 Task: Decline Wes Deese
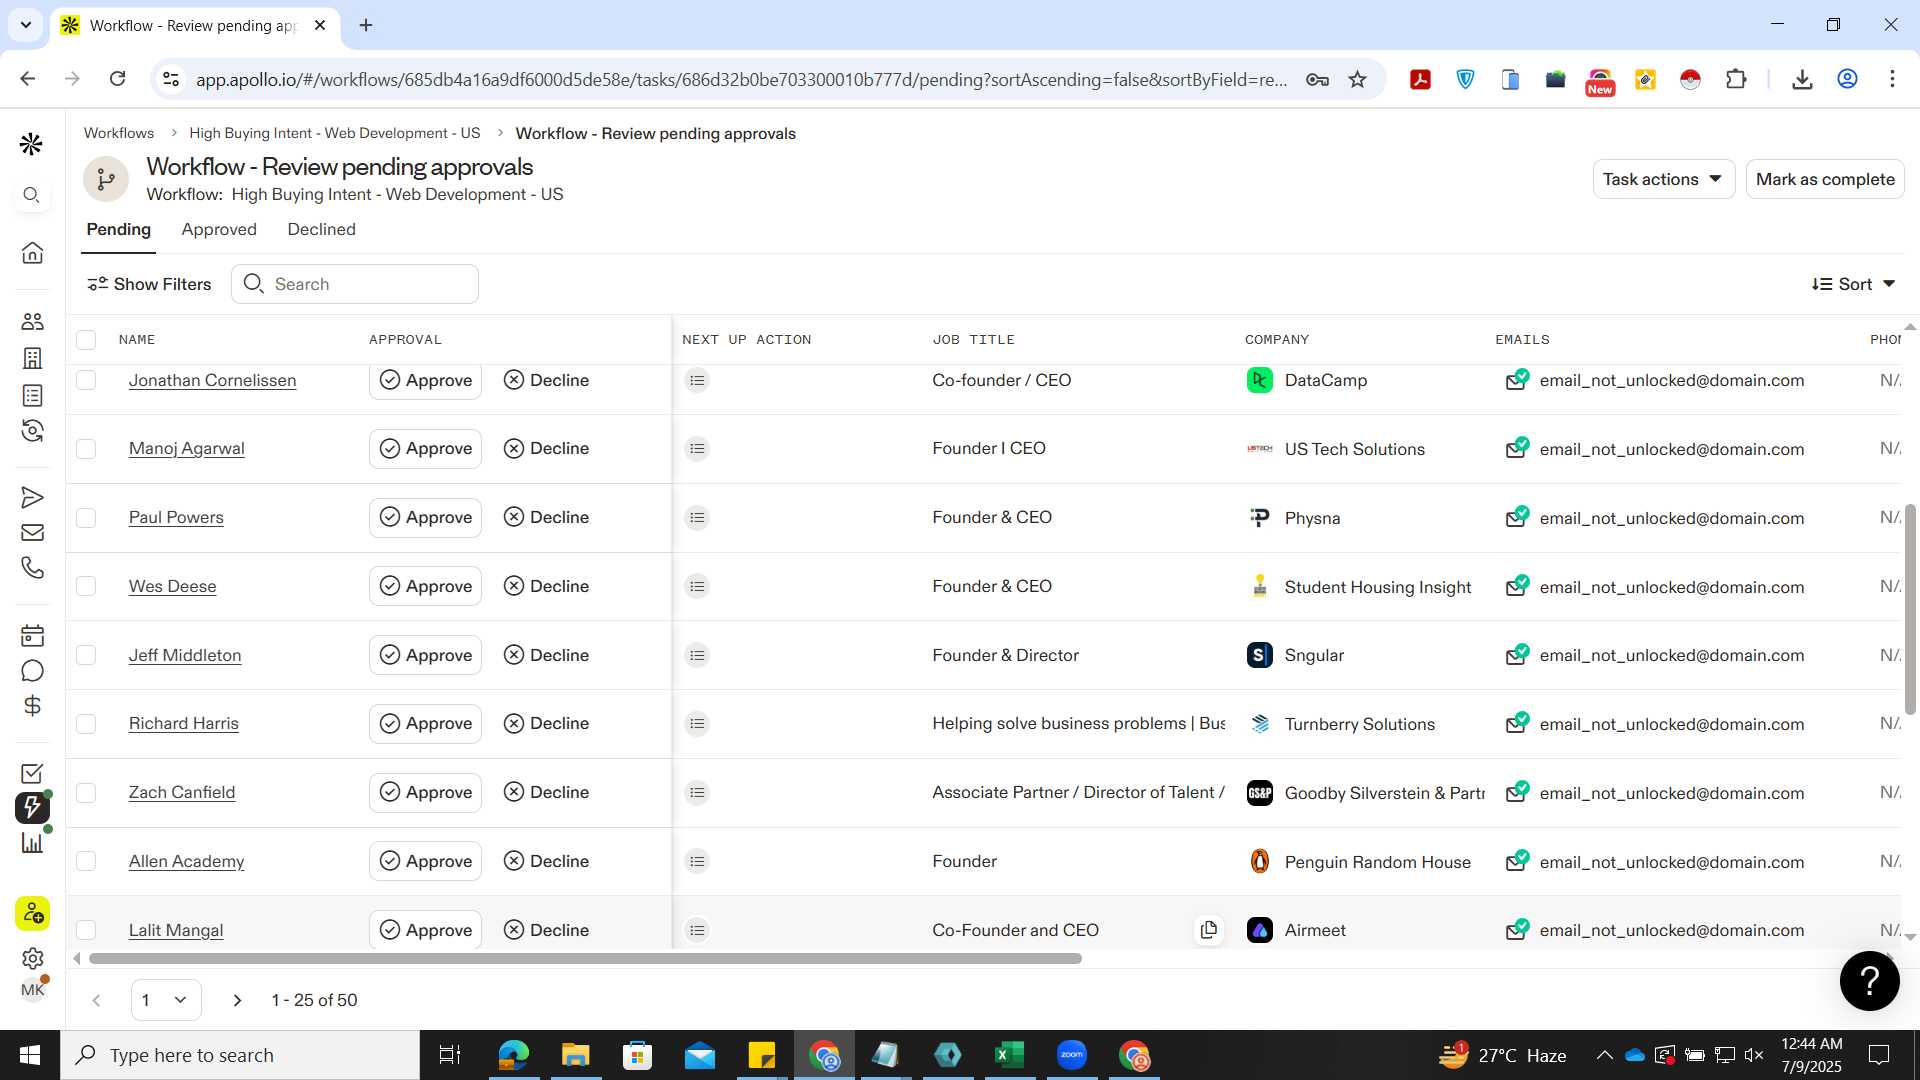coord(546,586)
